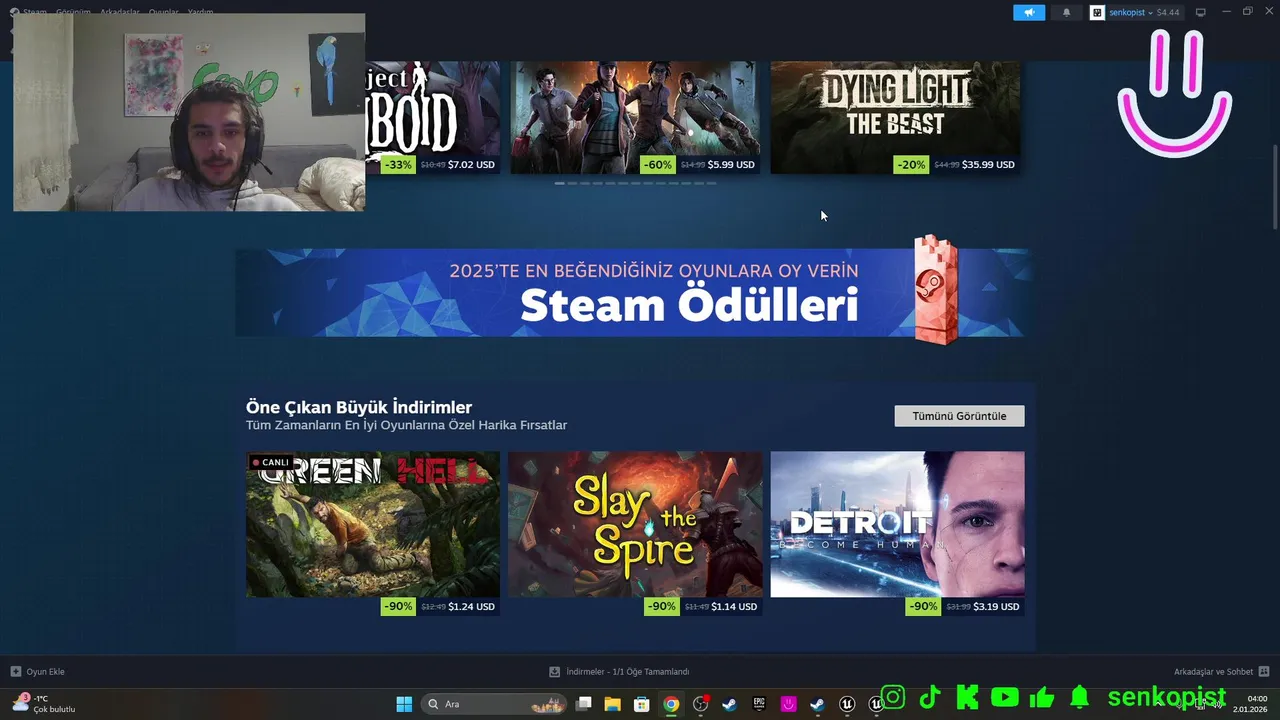1280x720 pixels.
Task: Open Epic Games Launcher from taskbar
Action: click(x=759, y=704)
